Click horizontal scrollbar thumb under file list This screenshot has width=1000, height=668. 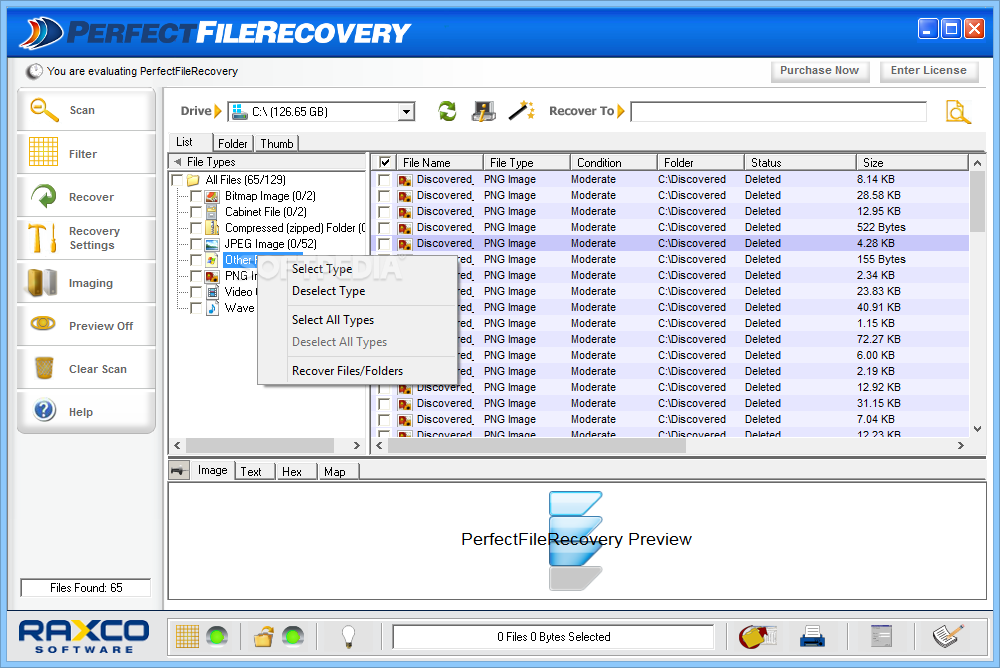coord(537,445)
